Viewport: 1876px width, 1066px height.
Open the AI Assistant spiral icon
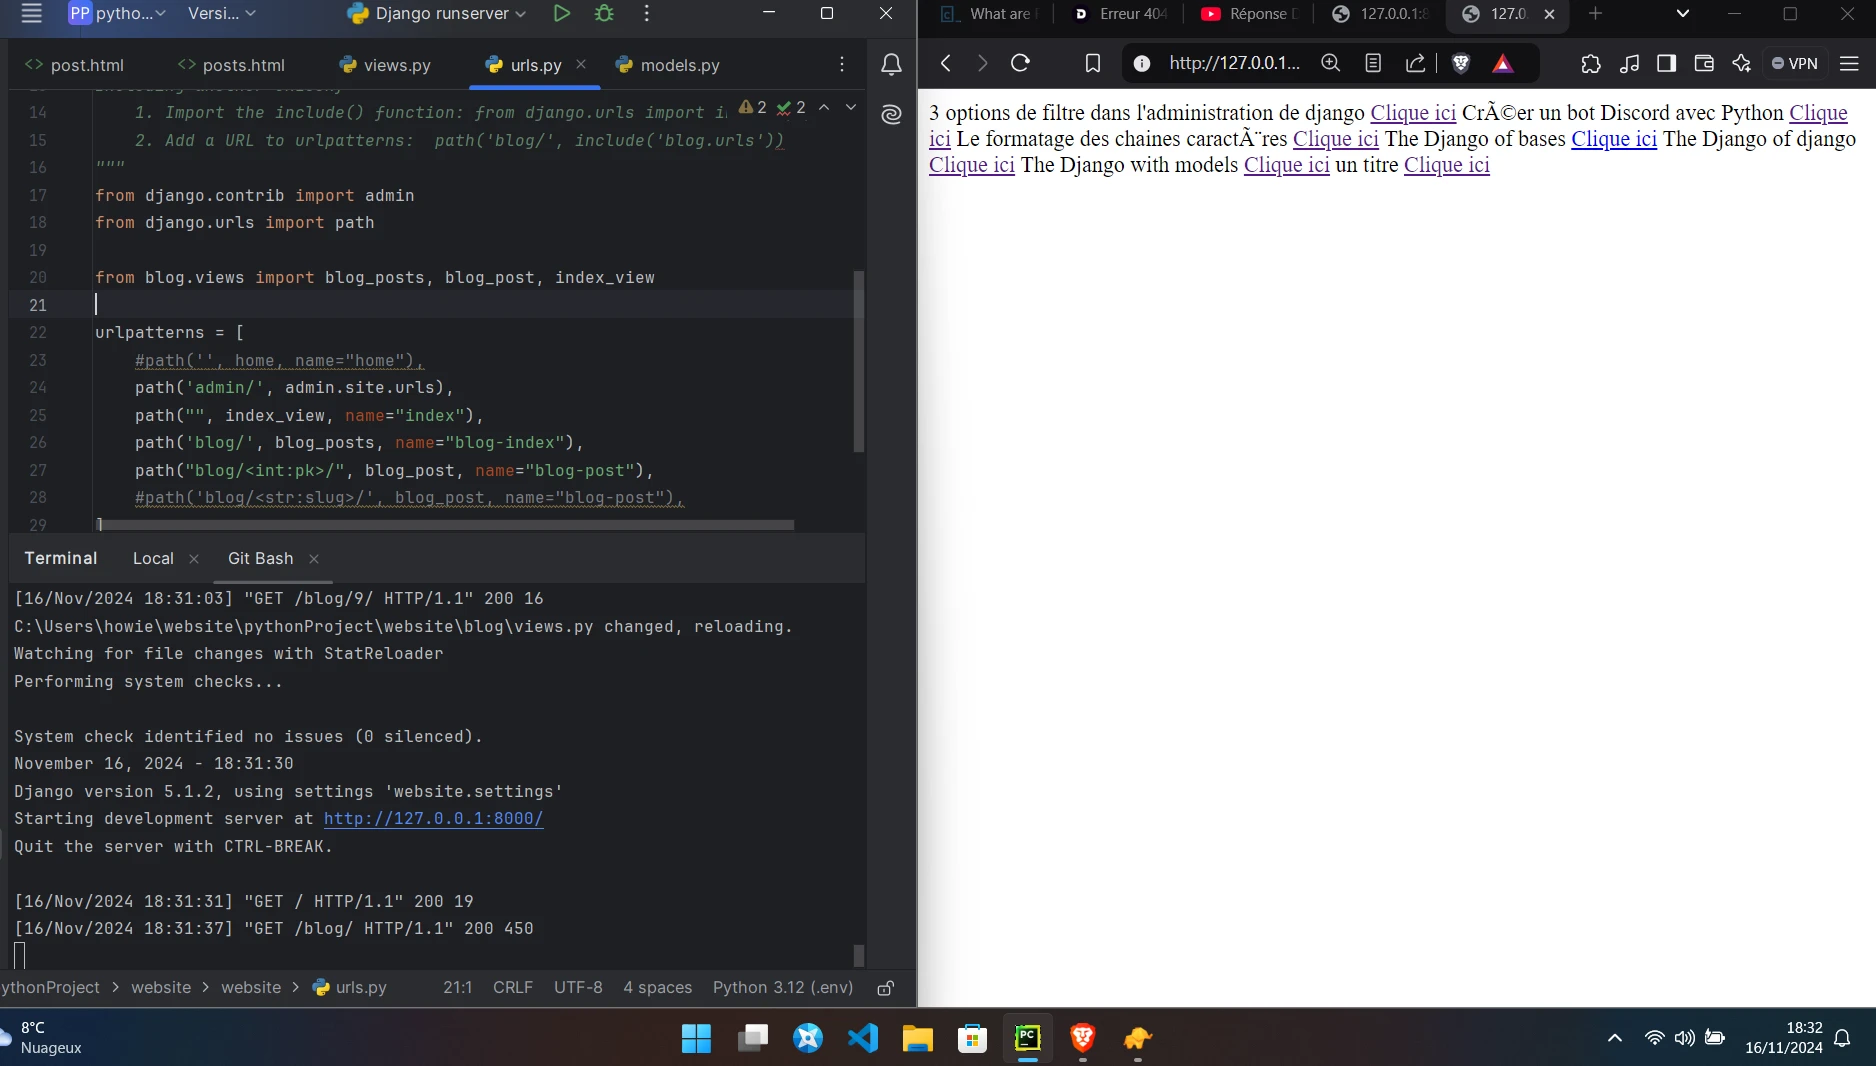coord(890,115)
